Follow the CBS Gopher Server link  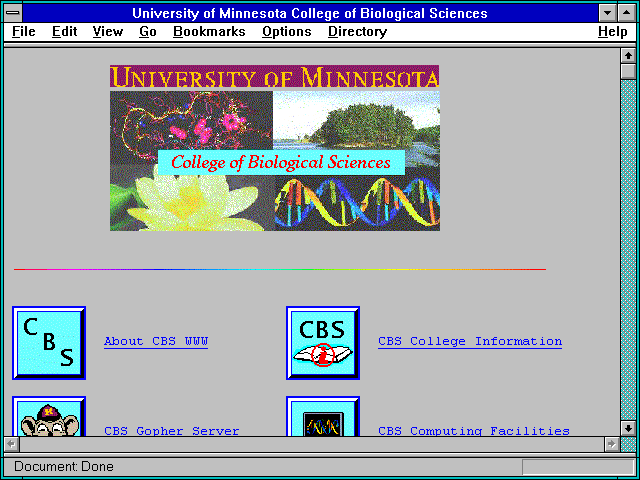click(x=171, y=431)
